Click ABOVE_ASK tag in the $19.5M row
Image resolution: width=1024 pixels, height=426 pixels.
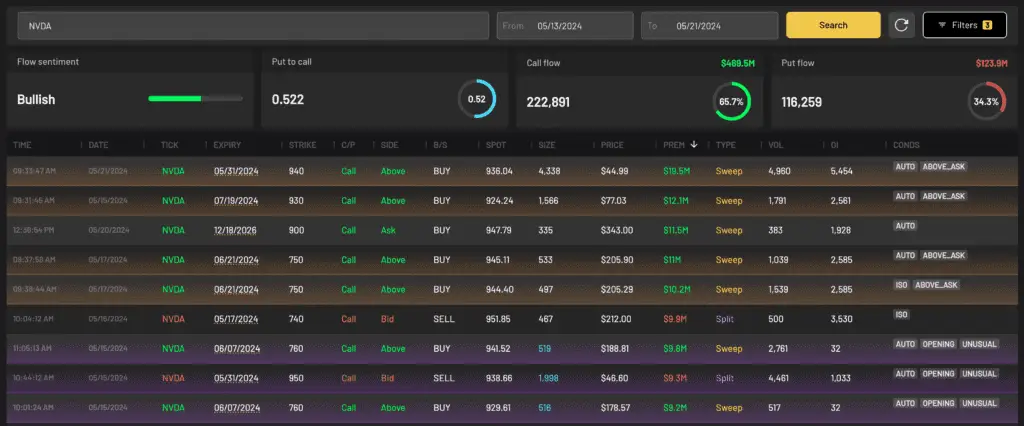tap(943, 167)
